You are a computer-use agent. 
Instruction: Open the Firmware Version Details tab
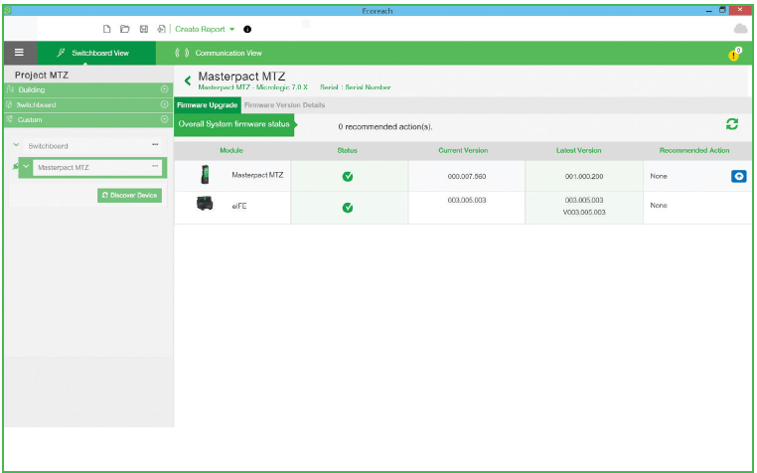(284, 105)
